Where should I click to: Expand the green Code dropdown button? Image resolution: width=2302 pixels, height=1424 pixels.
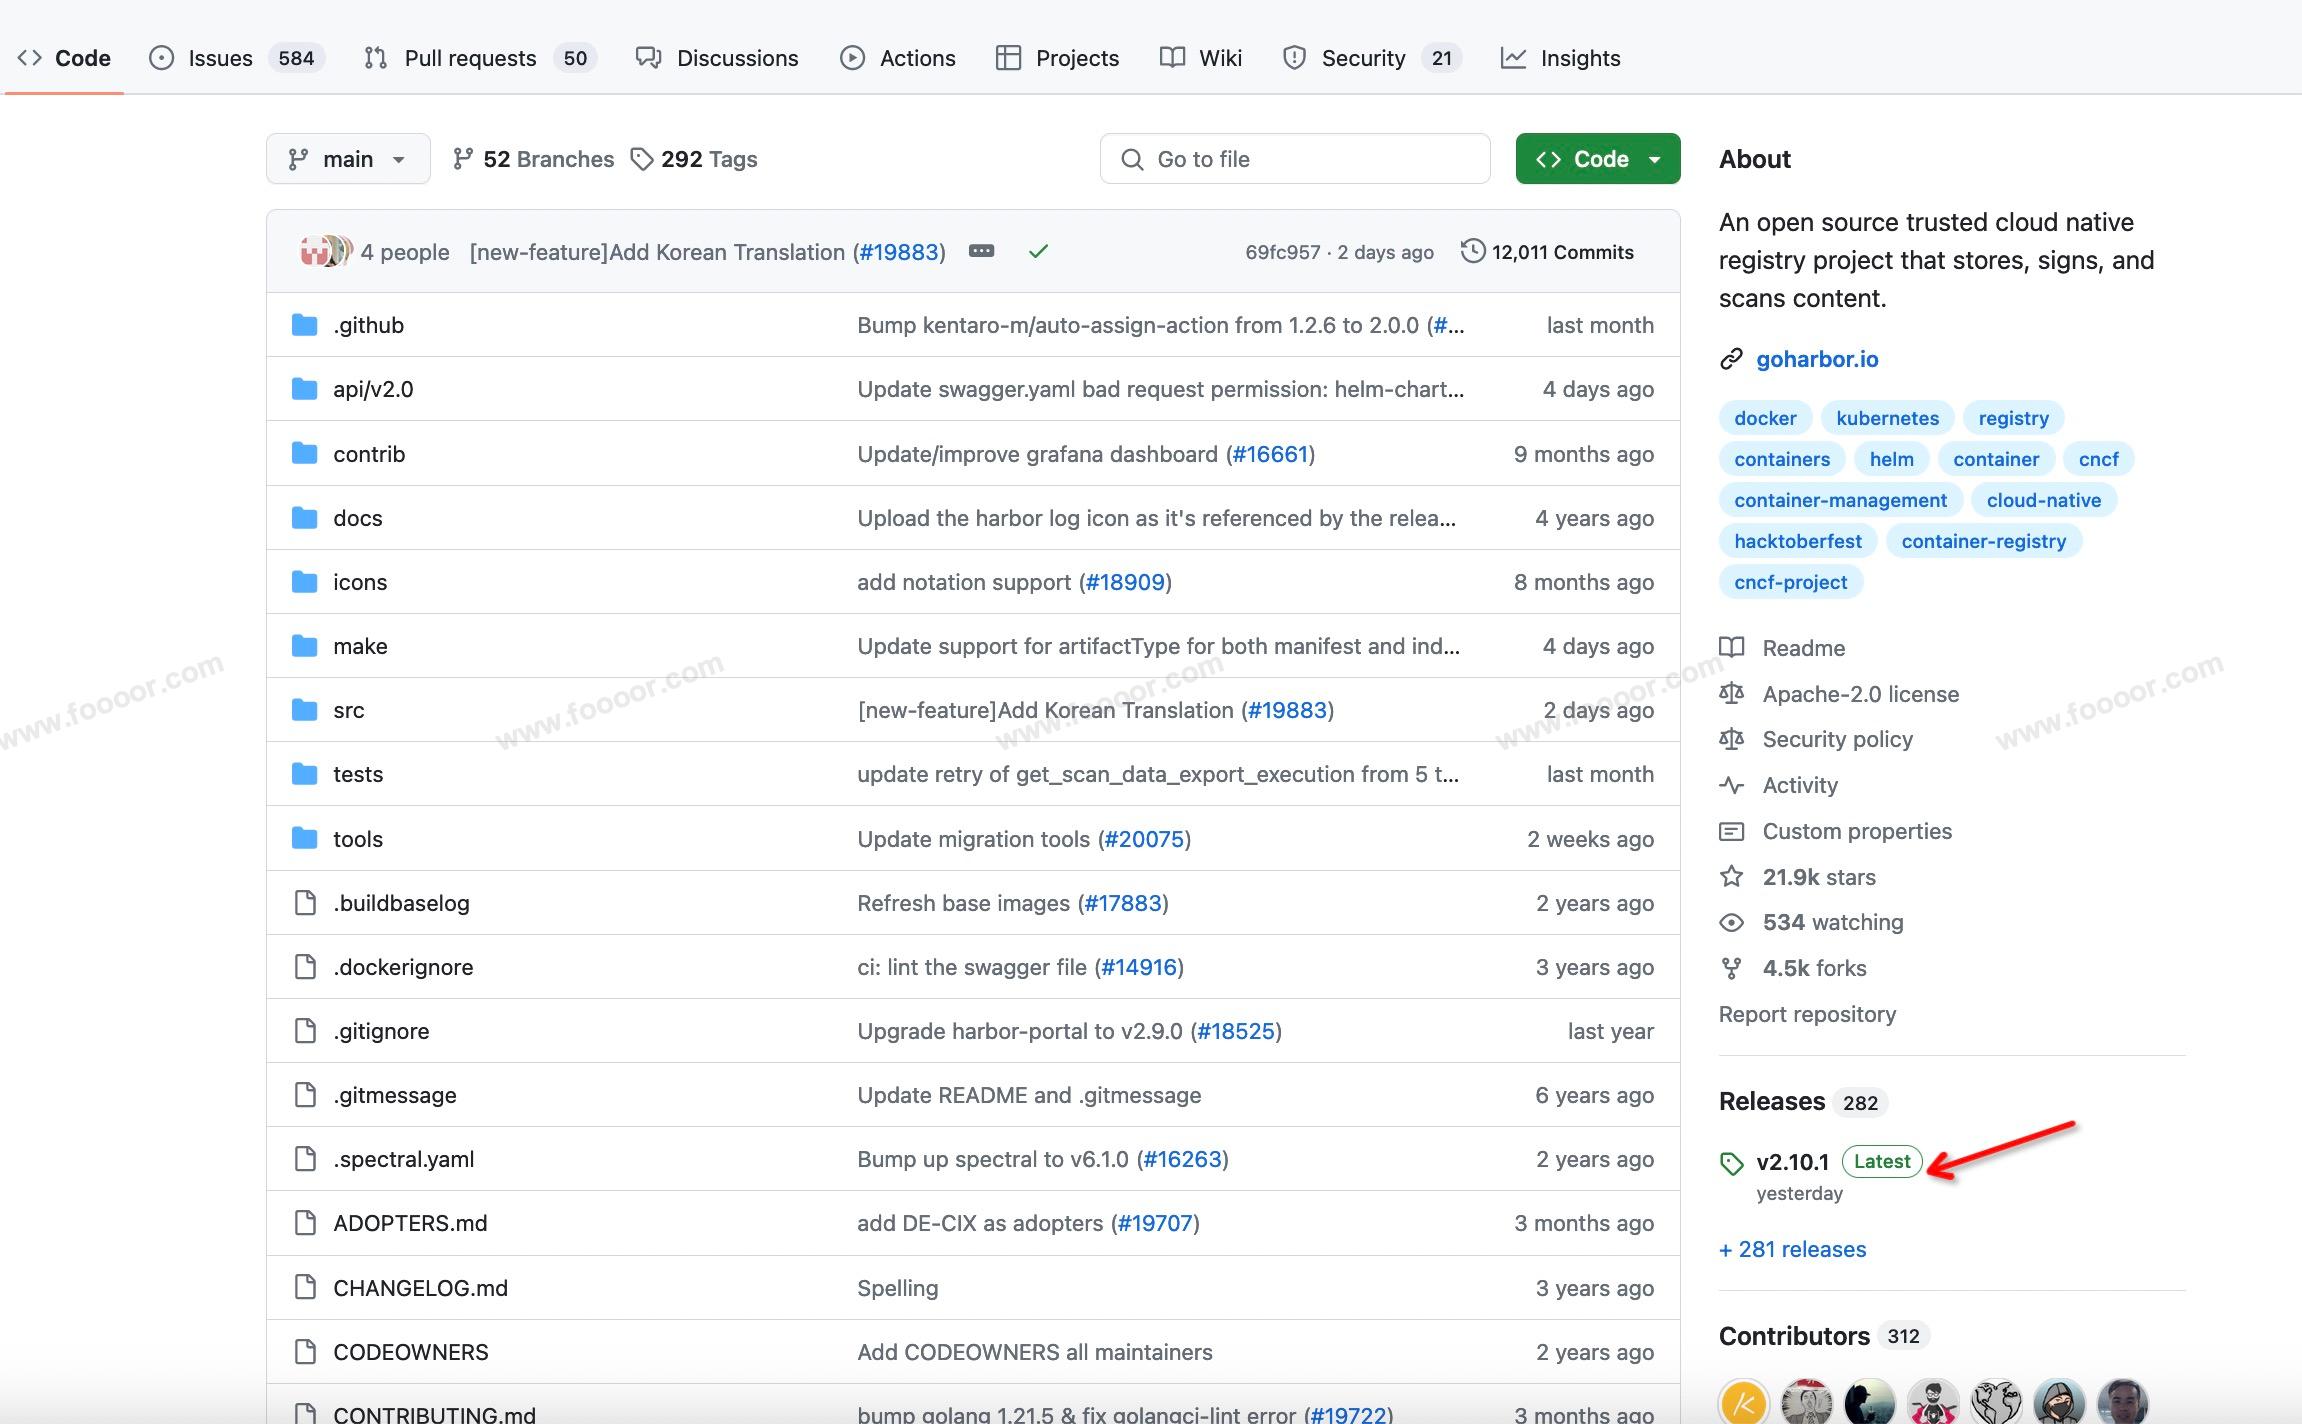[1597, 159]
